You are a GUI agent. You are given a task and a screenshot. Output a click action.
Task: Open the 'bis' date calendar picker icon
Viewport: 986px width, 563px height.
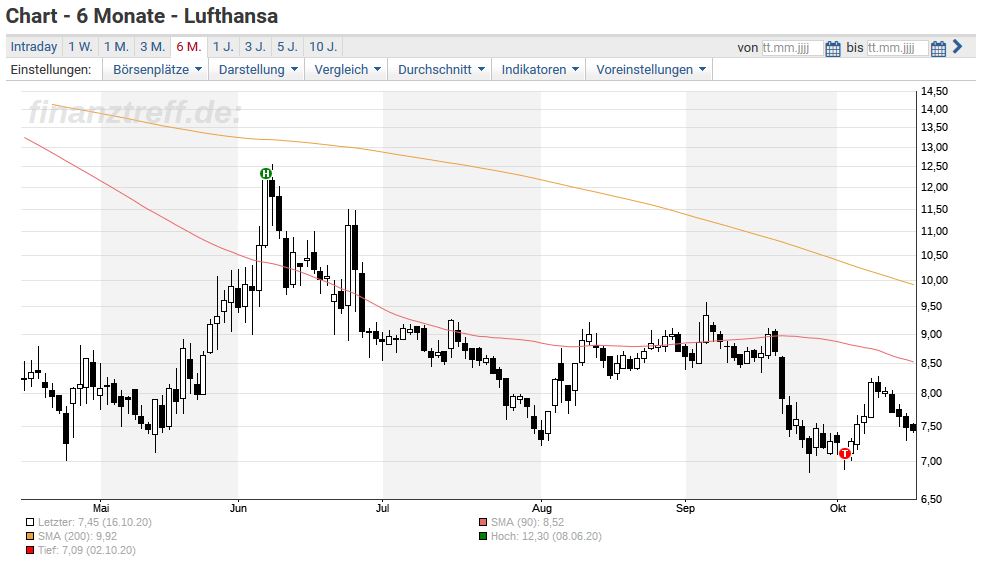pyautogui.click(x=938, y=48)
